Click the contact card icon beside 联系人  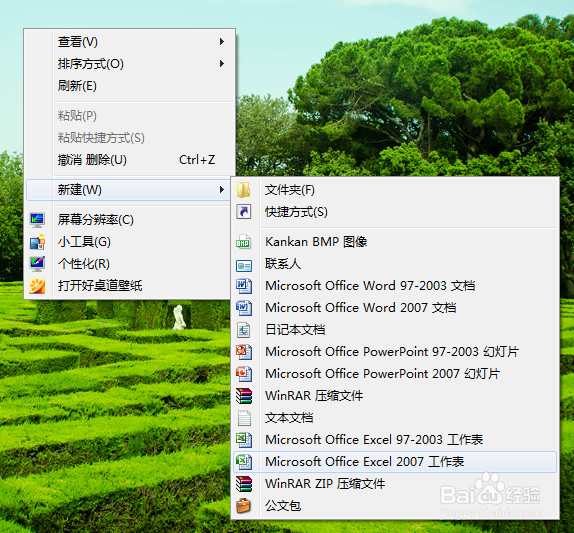tap(243, 265)
